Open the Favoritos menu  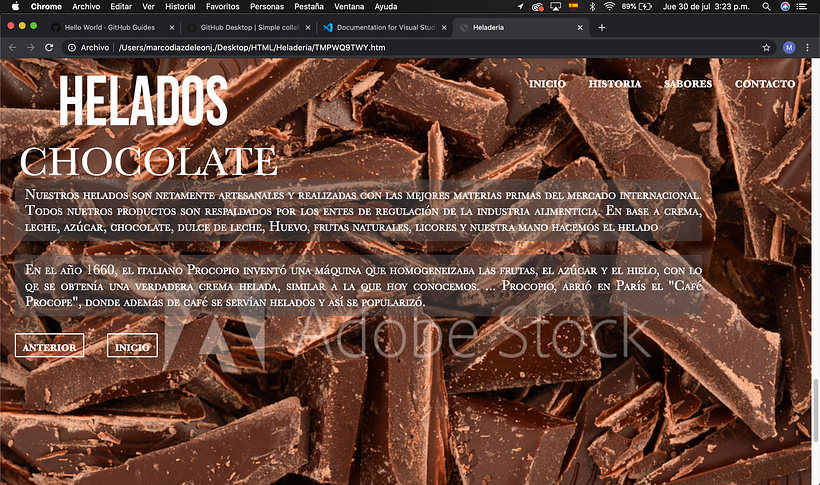pos(222,6)
